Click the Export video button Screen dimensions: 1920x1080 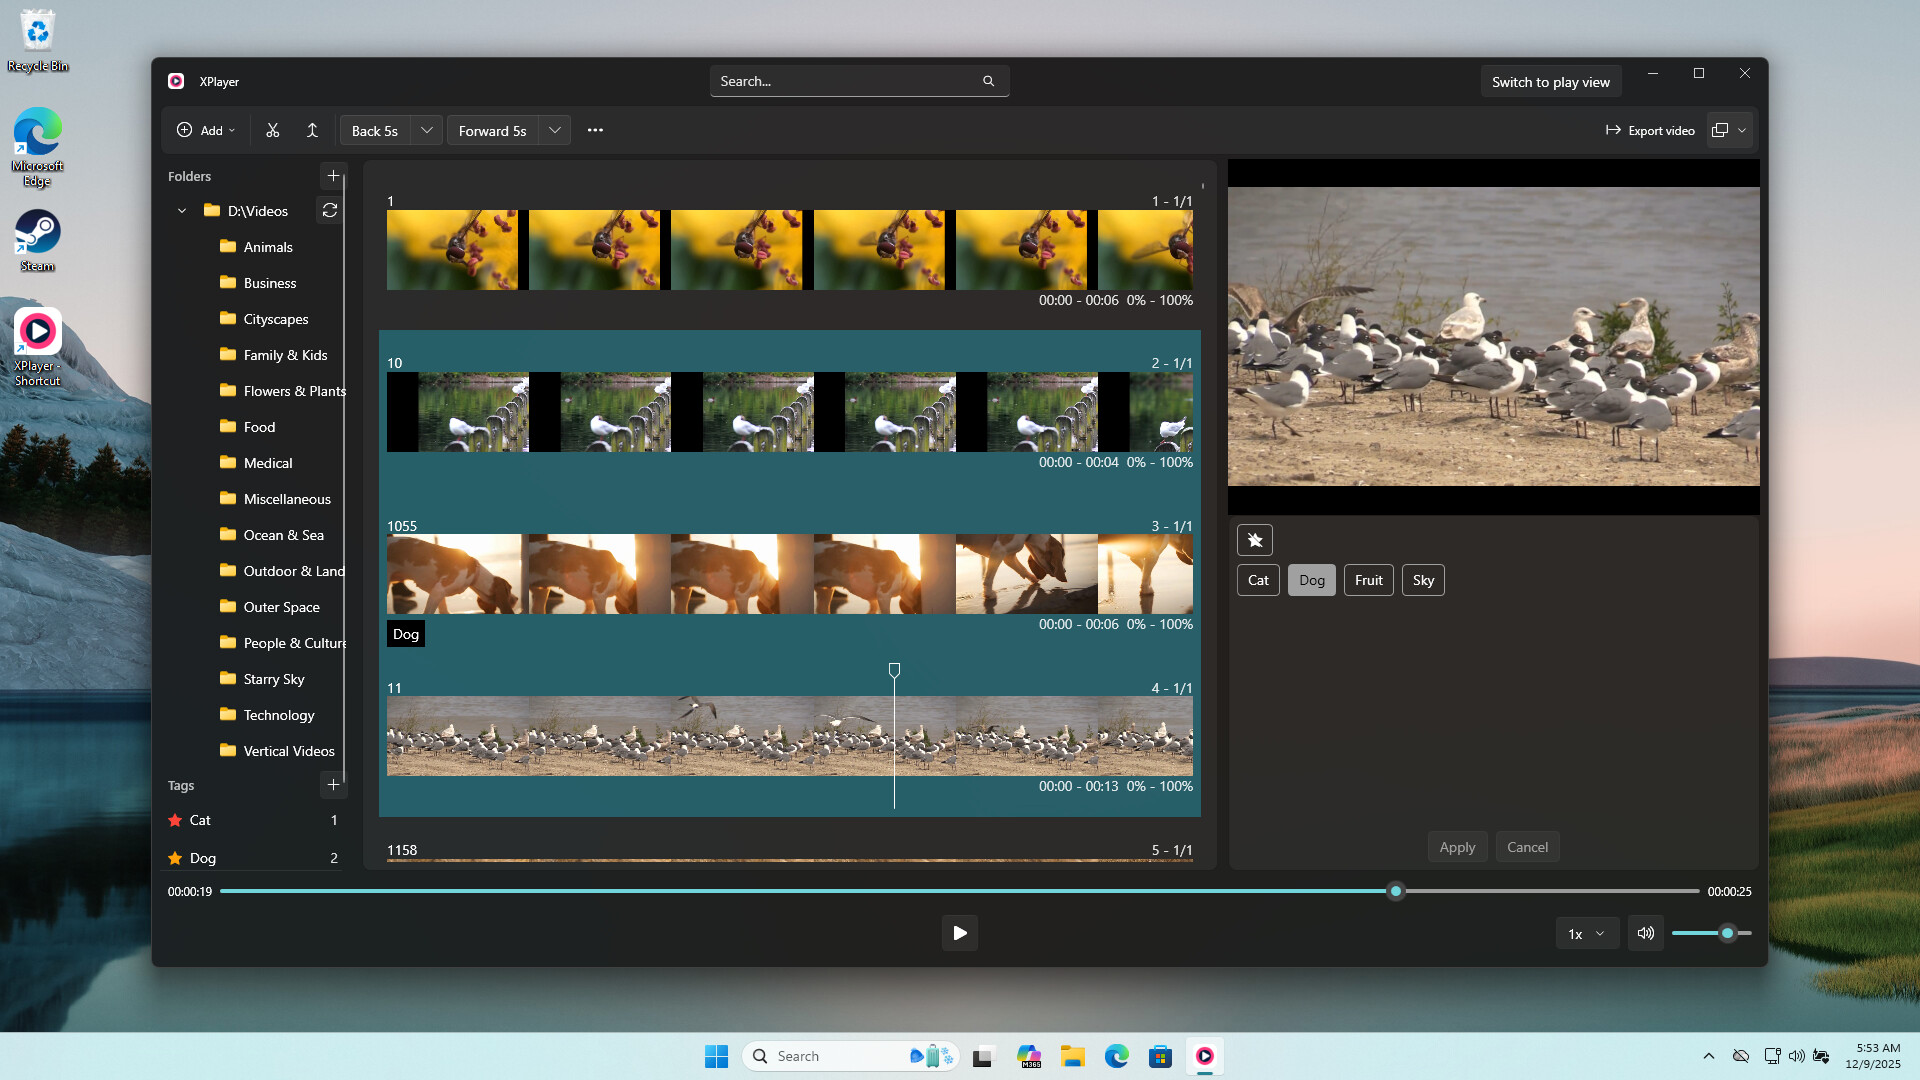(1650, 130)
